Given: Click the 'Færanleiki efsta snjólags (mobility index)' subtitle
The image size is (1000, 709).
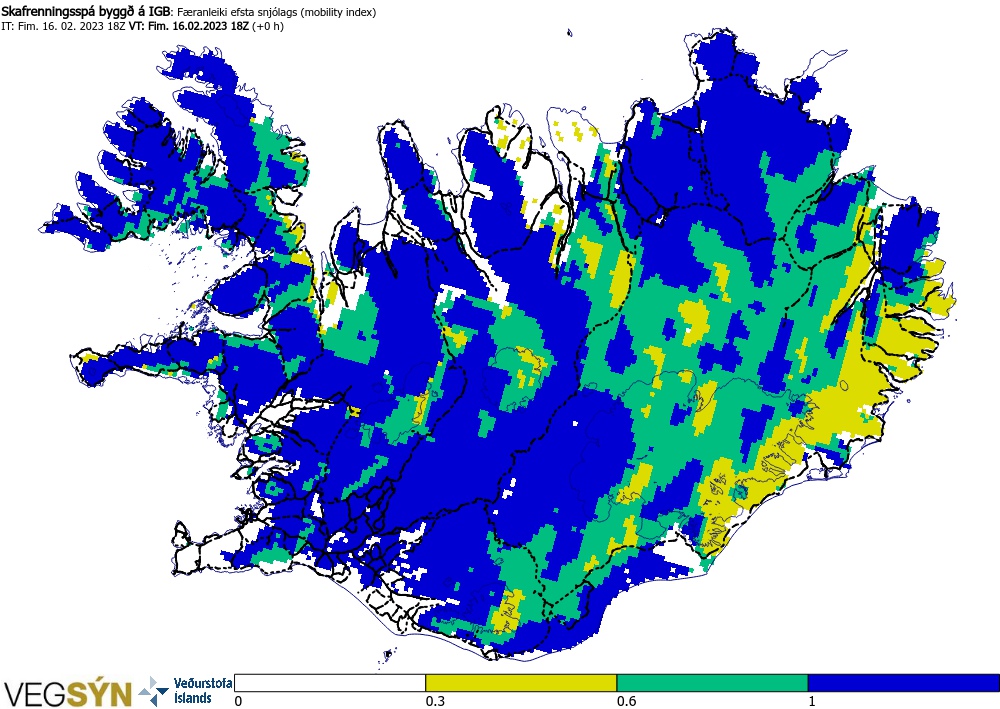Looking at the screenshot, I should pos(275,12).
